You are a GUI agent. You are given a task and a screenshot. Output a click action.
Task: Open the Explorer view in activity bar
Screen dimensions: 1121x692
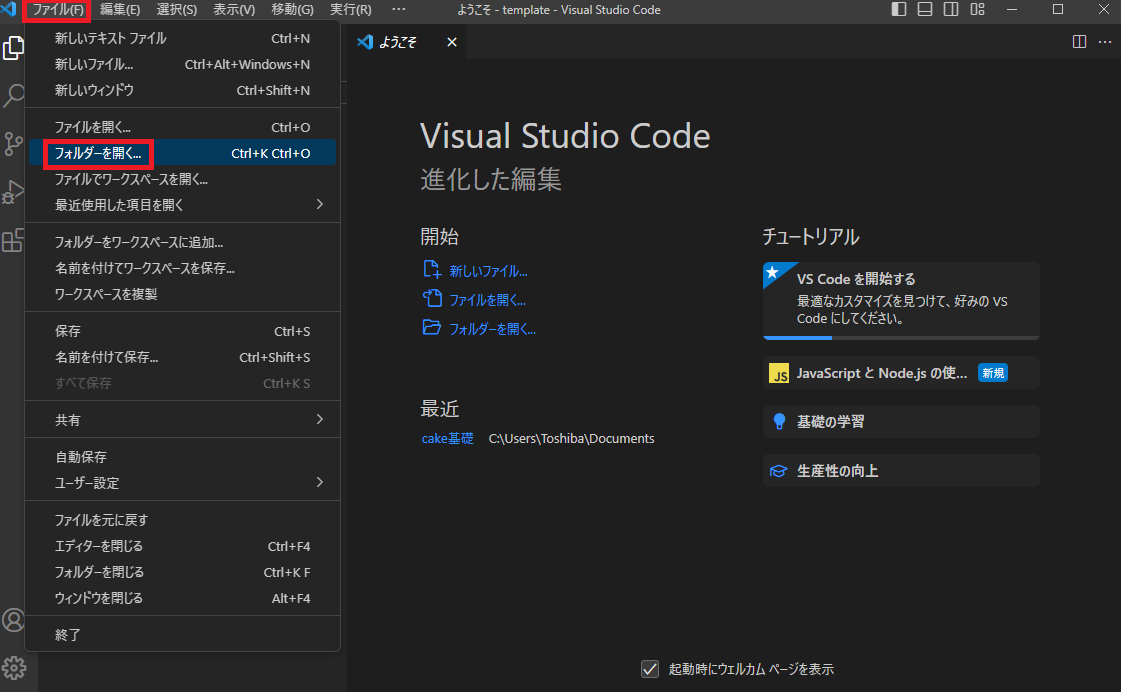13,48
